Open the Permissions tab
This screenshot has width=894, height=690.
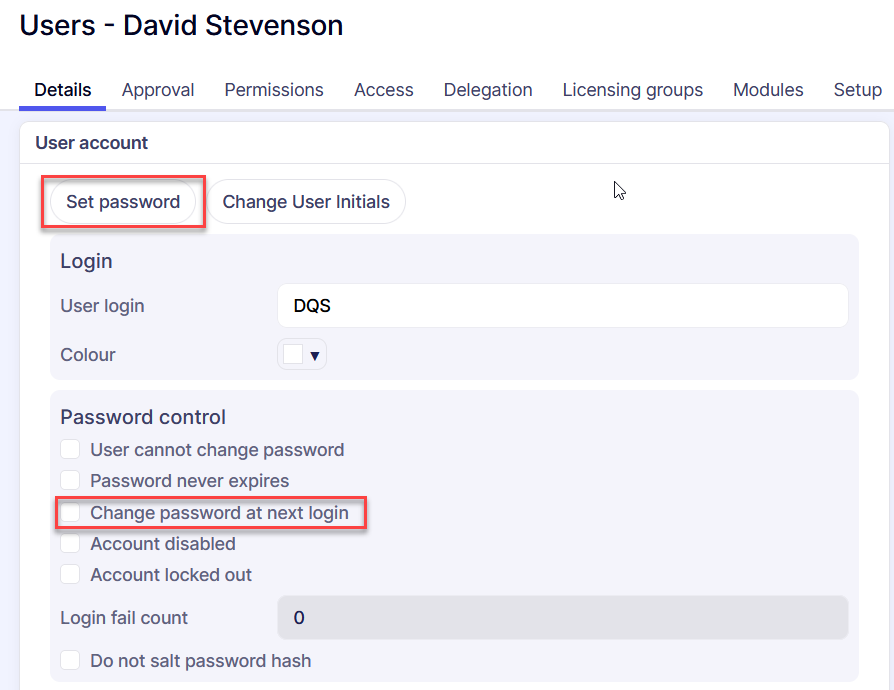tap(274, 90)
